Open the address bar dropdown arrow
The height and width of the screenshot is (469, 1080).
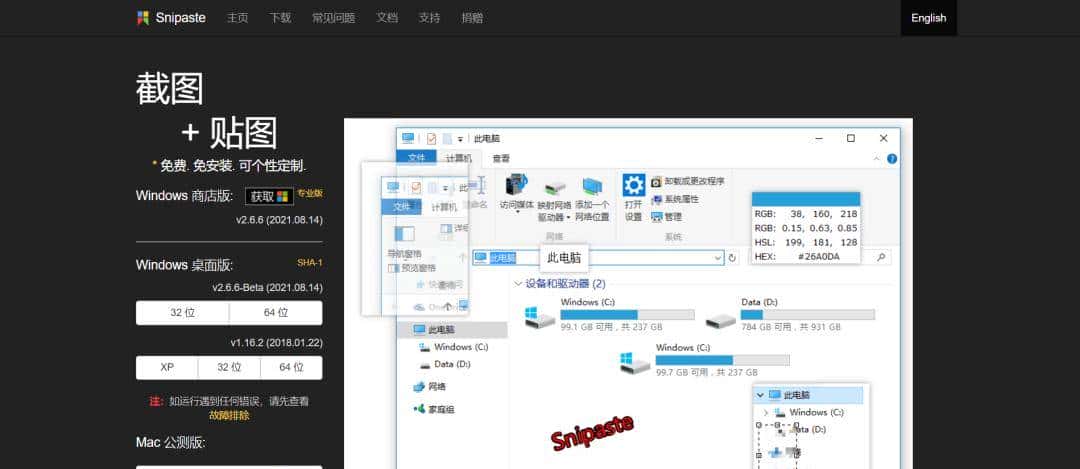718,258
